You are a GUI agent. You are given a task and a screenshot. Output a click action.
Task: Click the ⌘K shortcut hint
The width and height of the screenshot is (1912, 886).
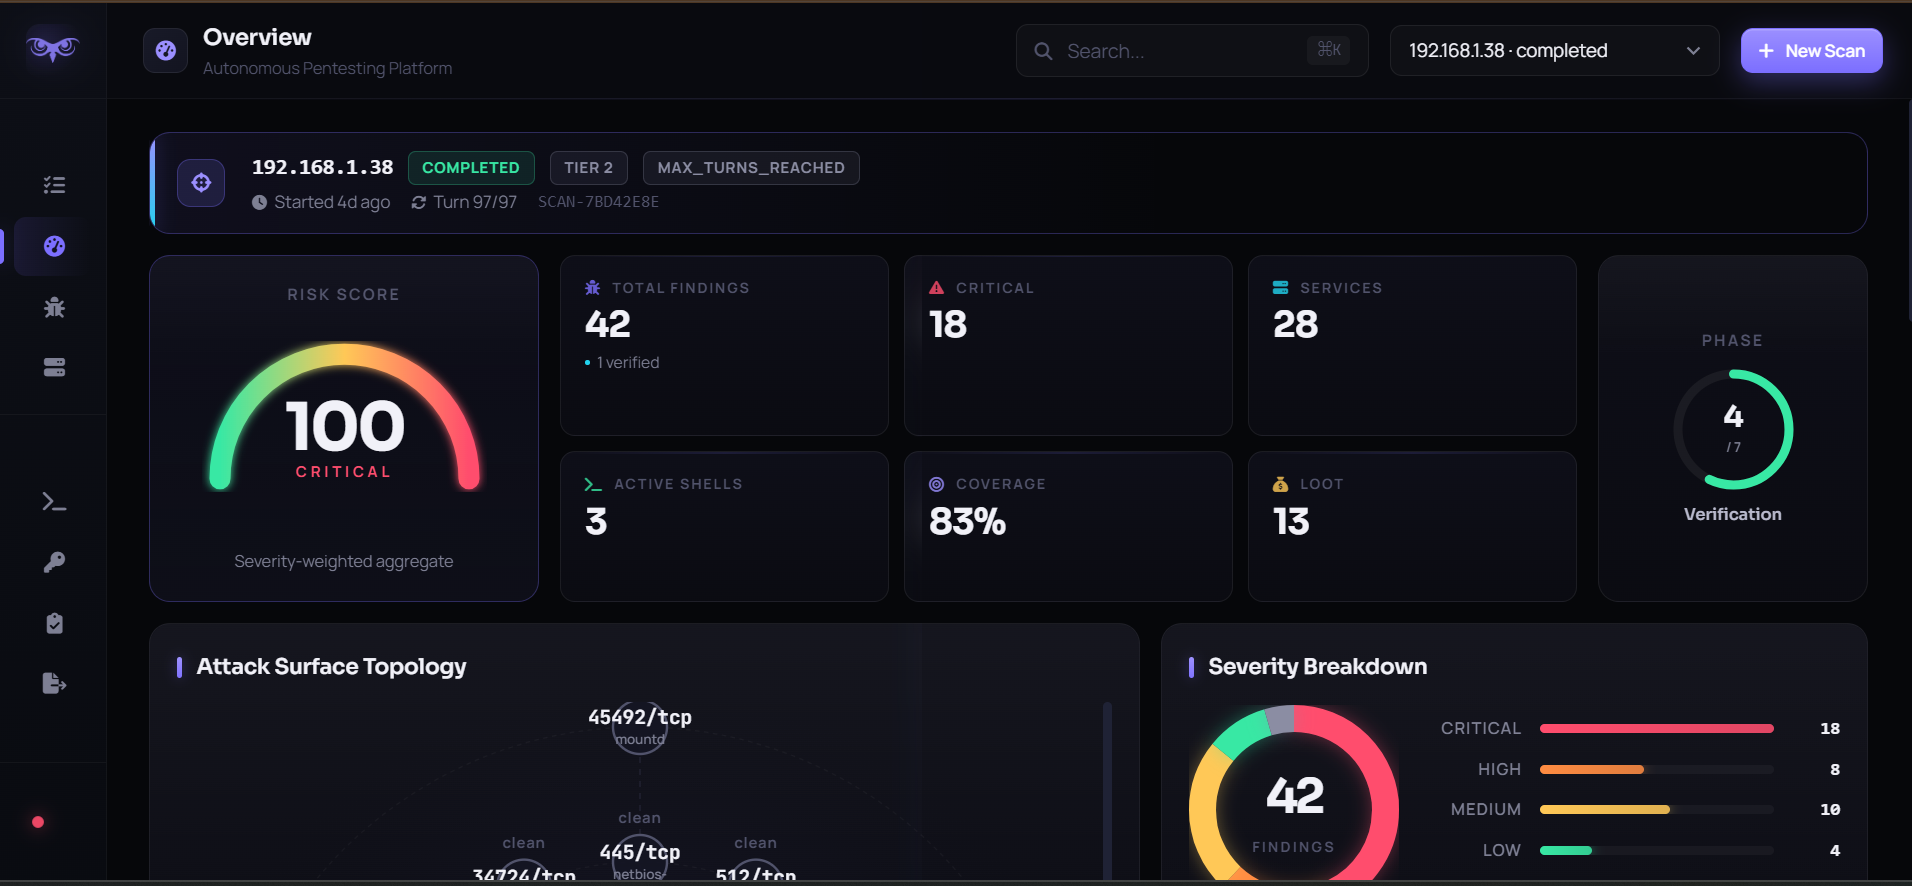[x=1329, y=50]
